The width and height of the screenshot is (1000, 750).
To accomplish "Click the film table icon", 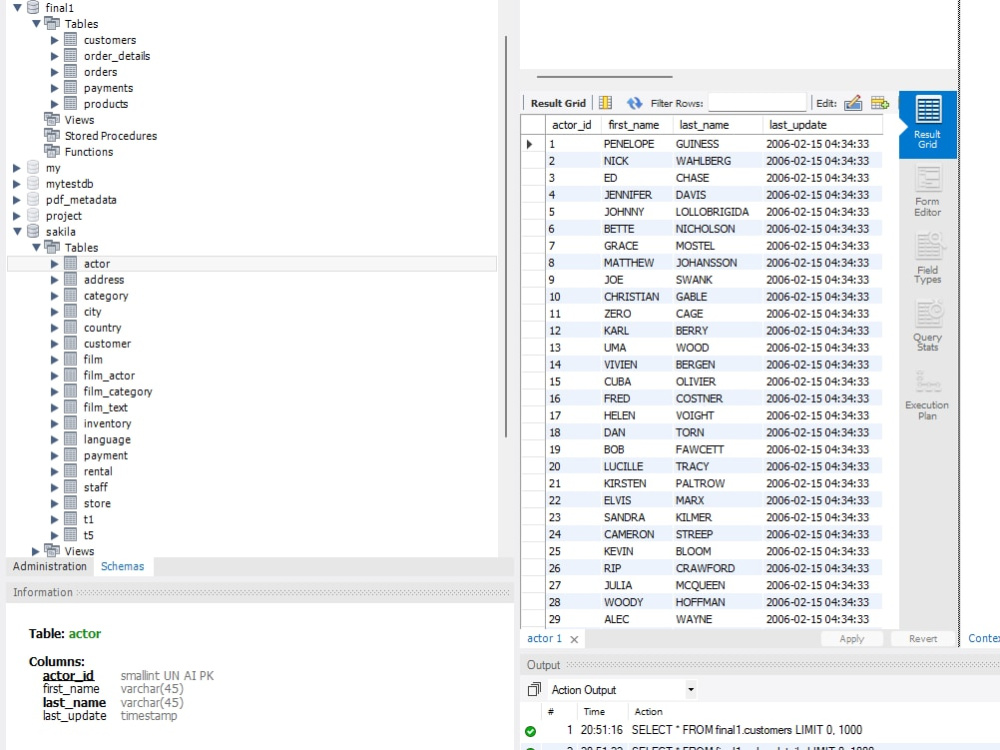I will (x=71, y=359).
